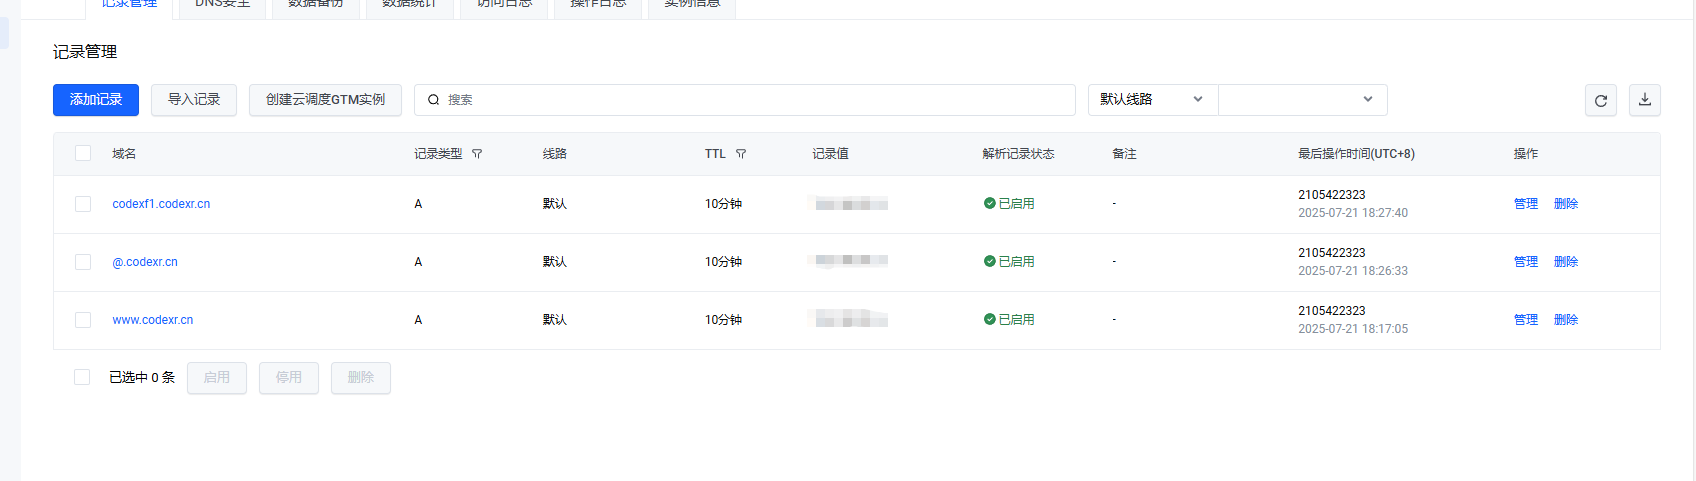Click green status icon for @.codexr.cn
Screen dimensions: 1696x481
990,261
